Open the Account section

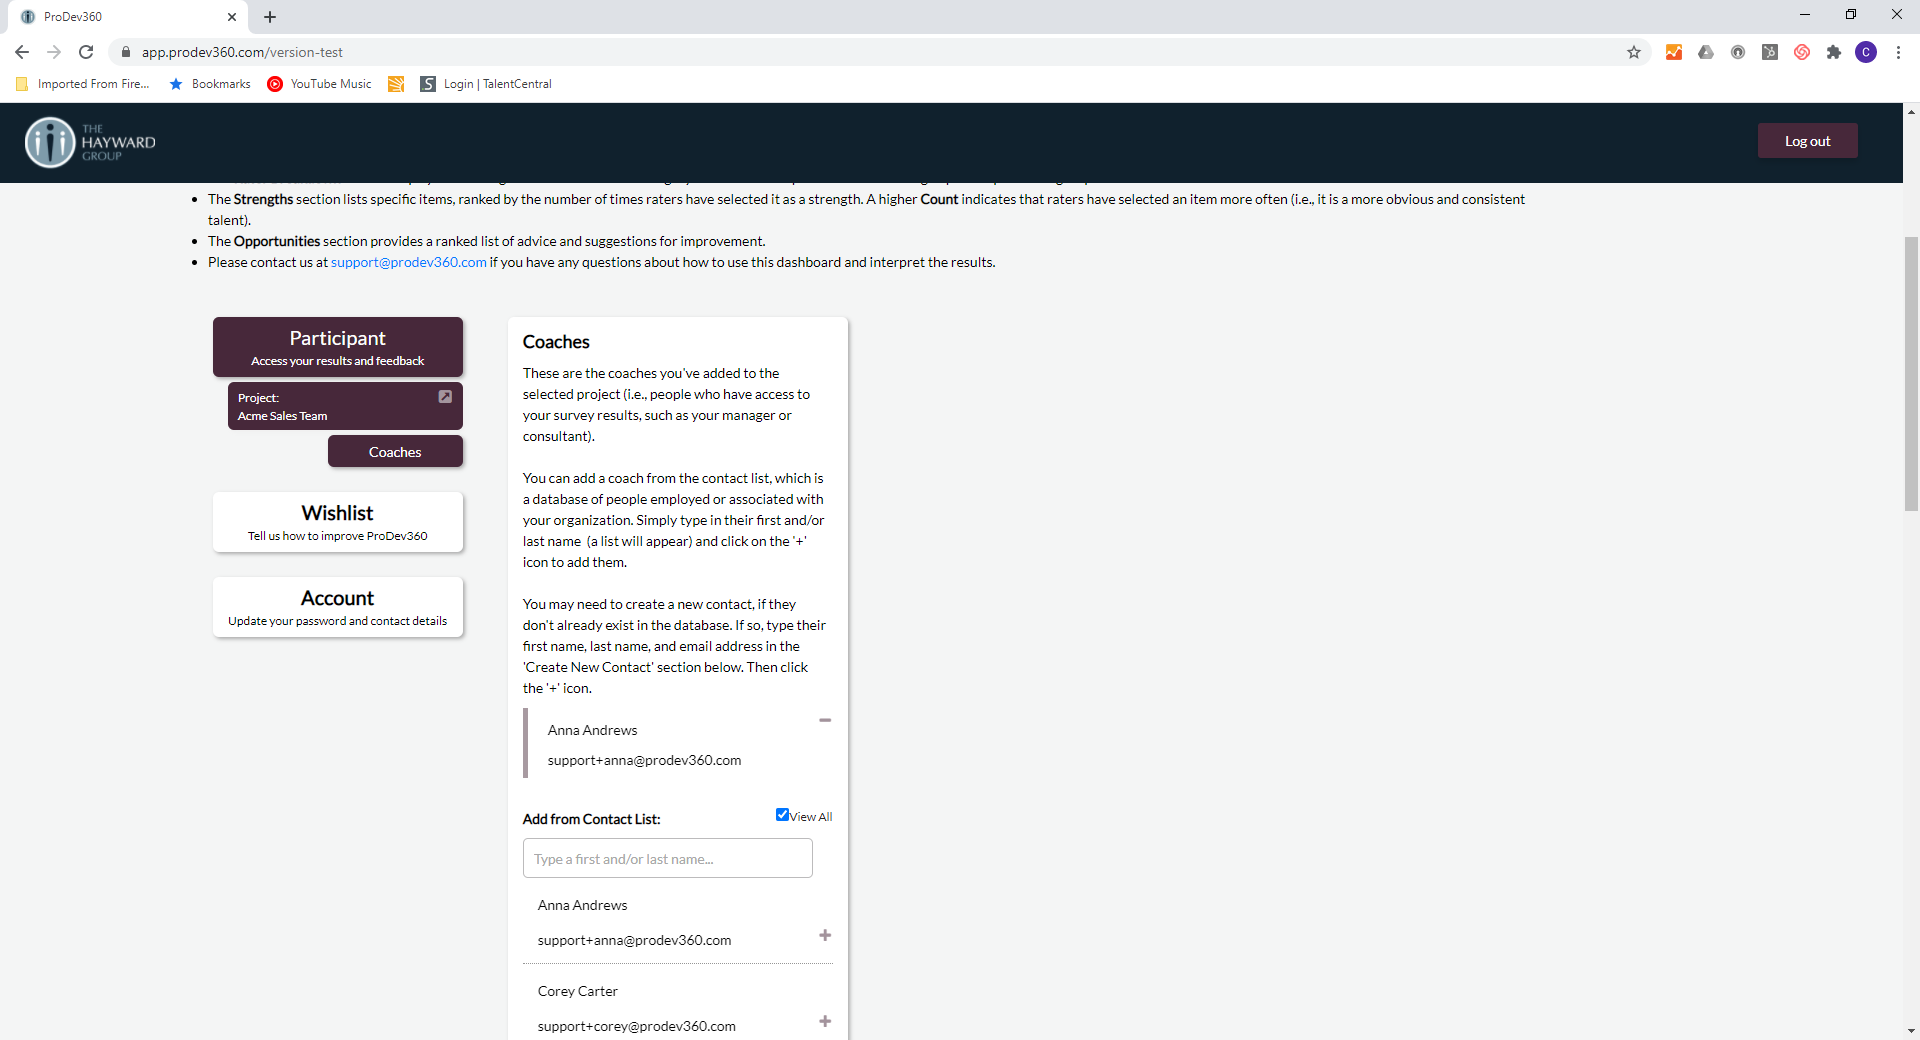pyautogui.click(x=338, y=607)
